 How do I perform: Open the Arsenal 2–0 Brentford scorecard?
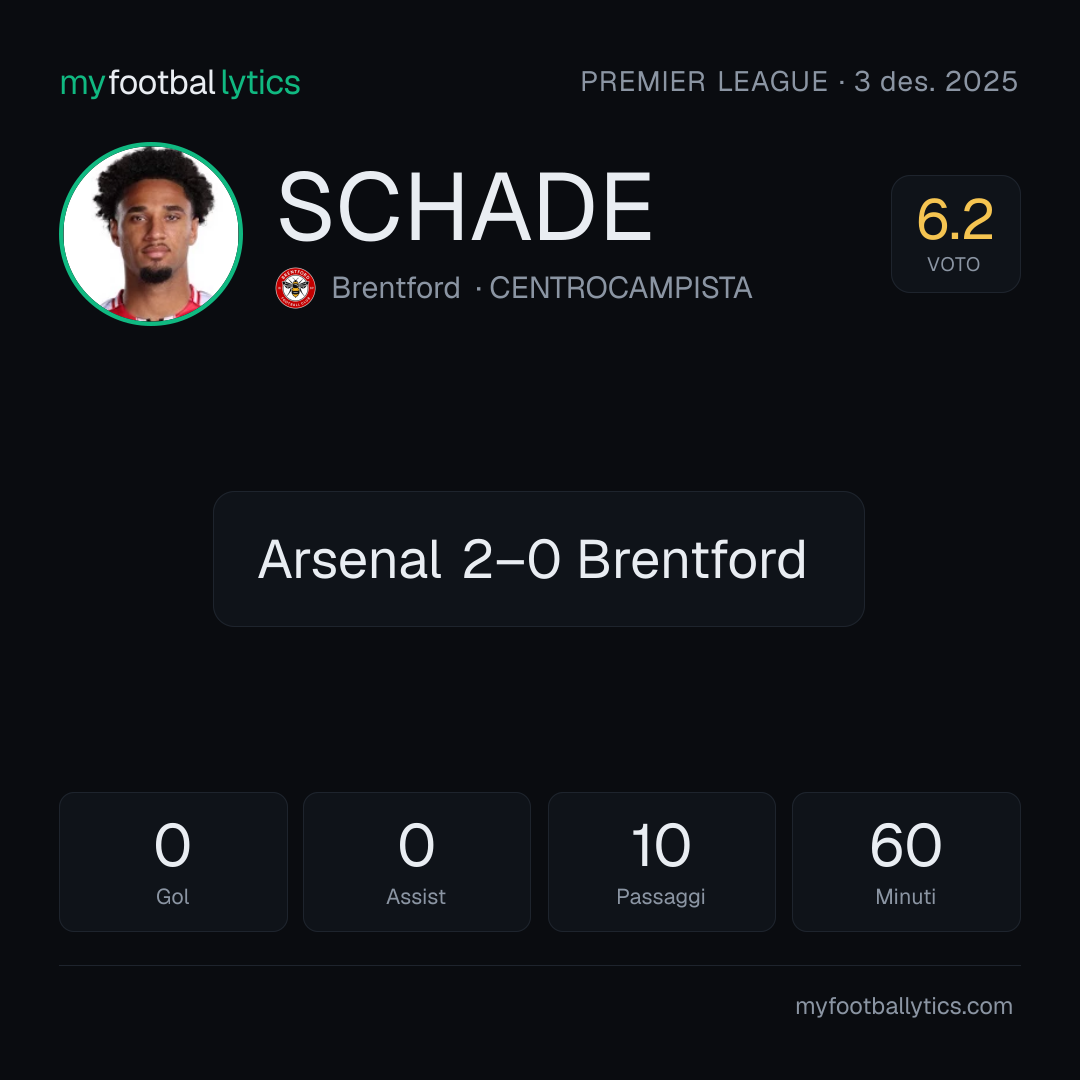coord(539,559)
